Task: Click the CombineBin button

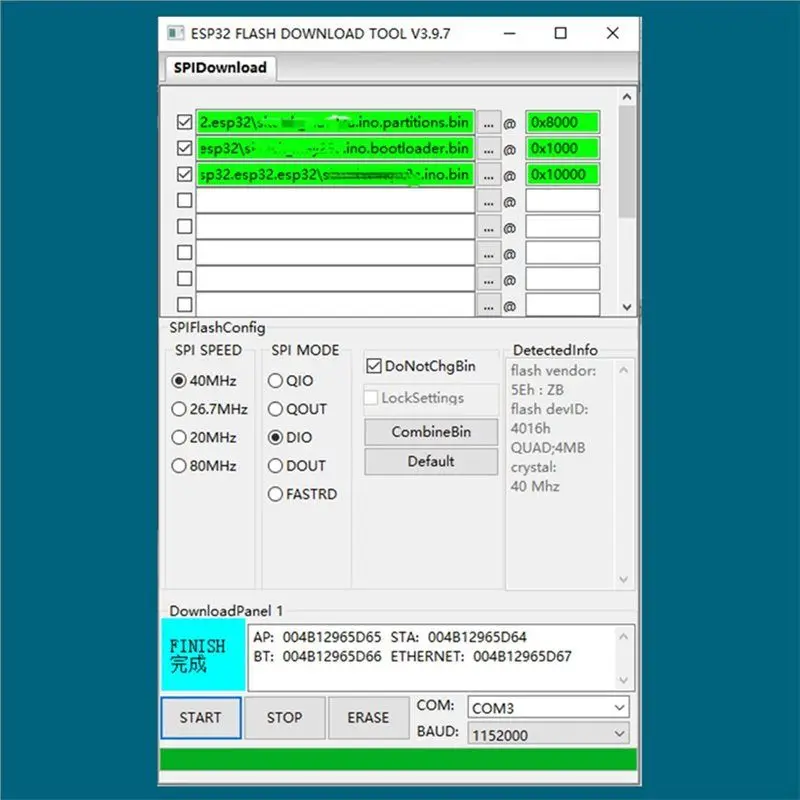Action: click(x=431, y=432)
